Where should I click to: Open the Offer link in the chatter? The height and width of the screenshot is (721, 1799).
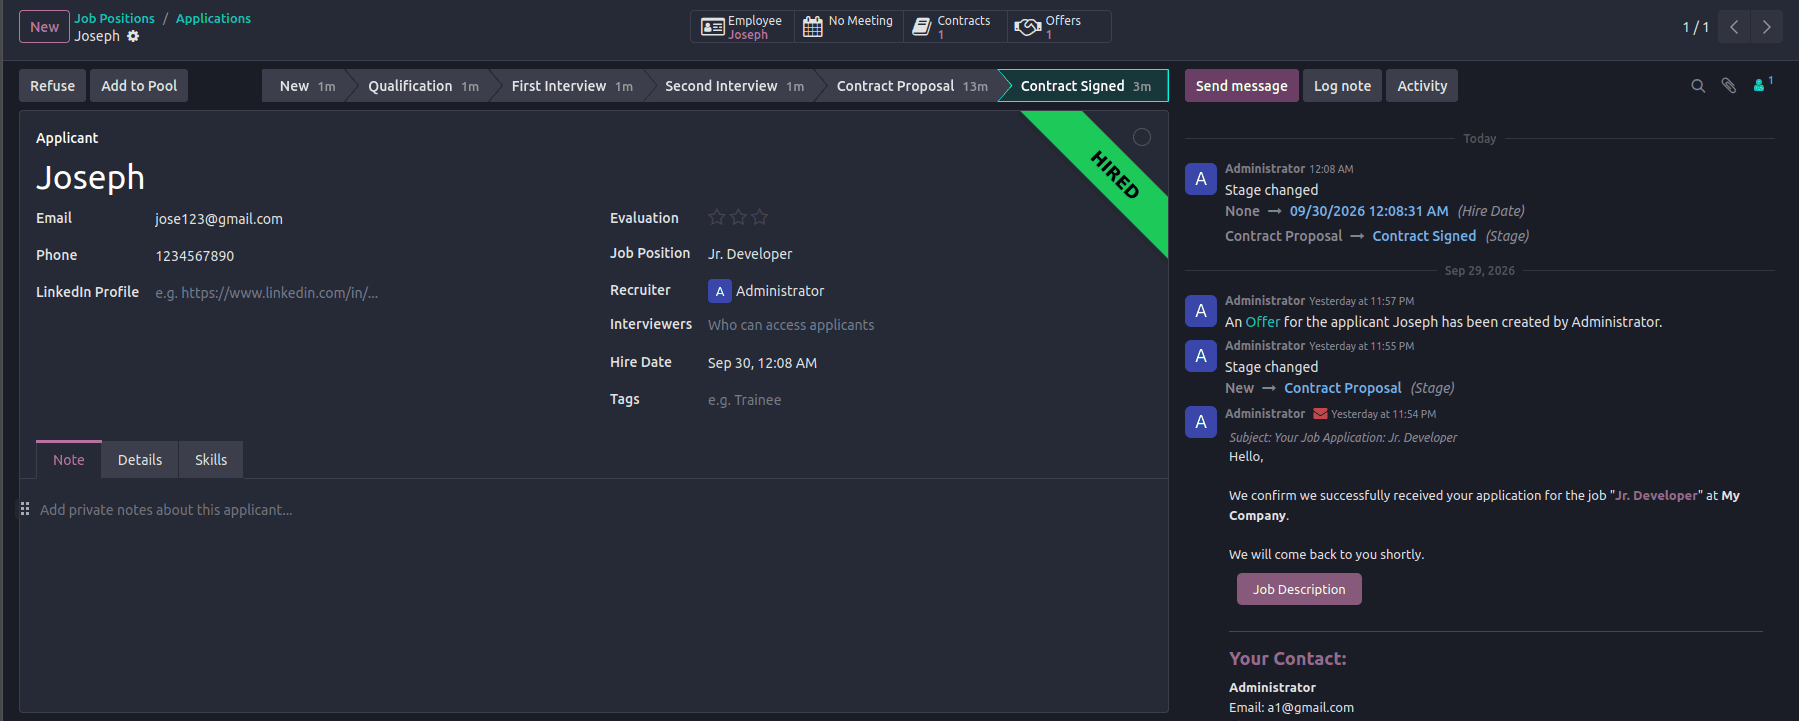[1262, 322]
